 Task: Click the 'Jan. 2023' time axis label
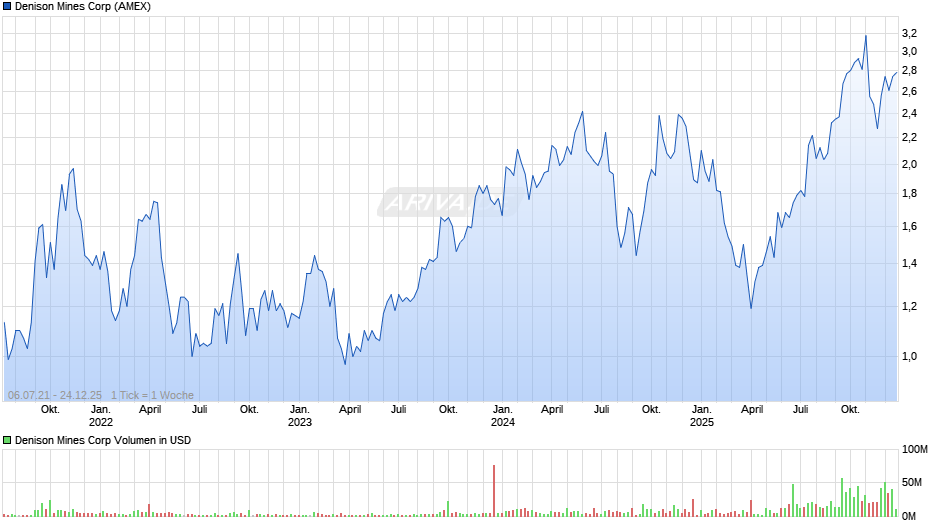tap(300, 416)
